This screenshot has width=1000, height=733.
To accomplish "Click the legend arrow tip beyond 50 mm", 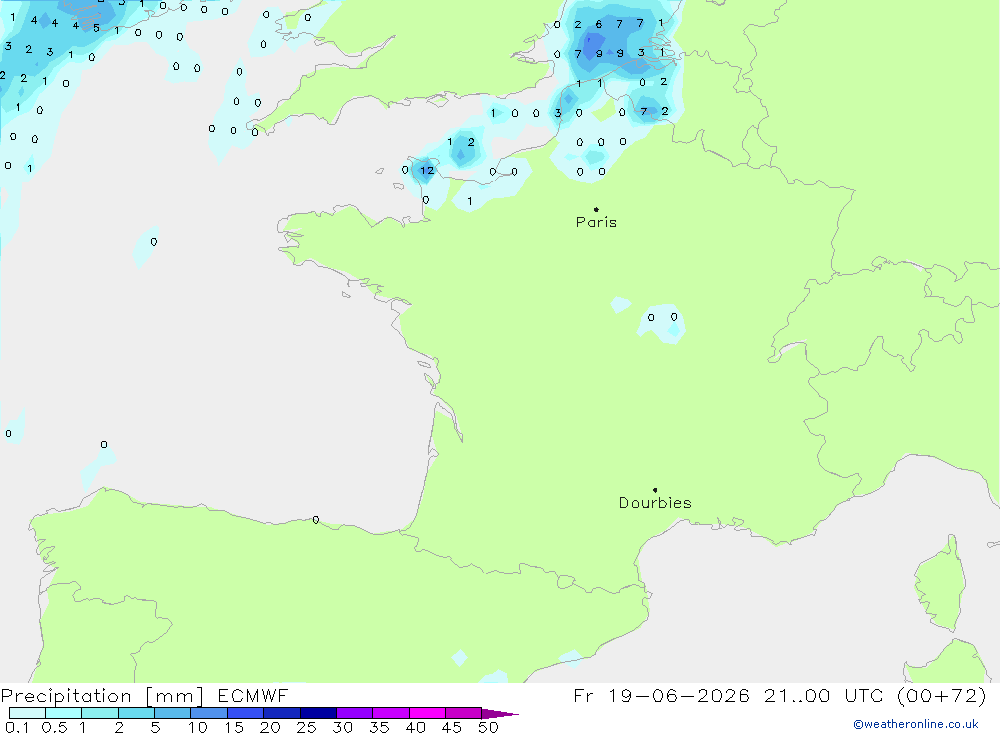I will click(500, 714).
